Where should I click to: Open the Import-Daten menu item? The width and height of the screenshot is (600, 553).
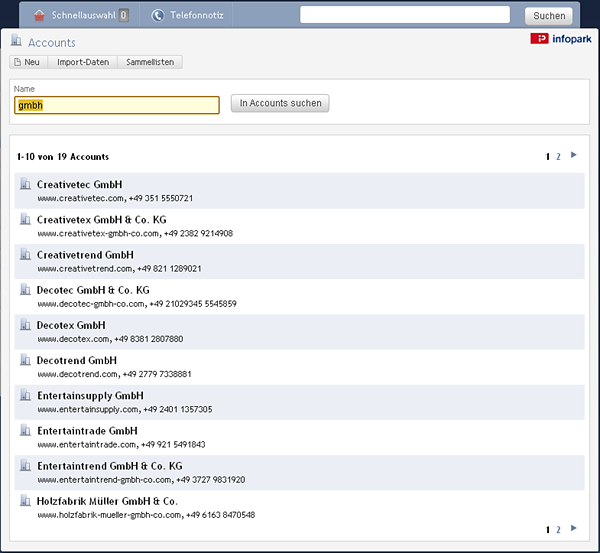[x=83, y=62]
